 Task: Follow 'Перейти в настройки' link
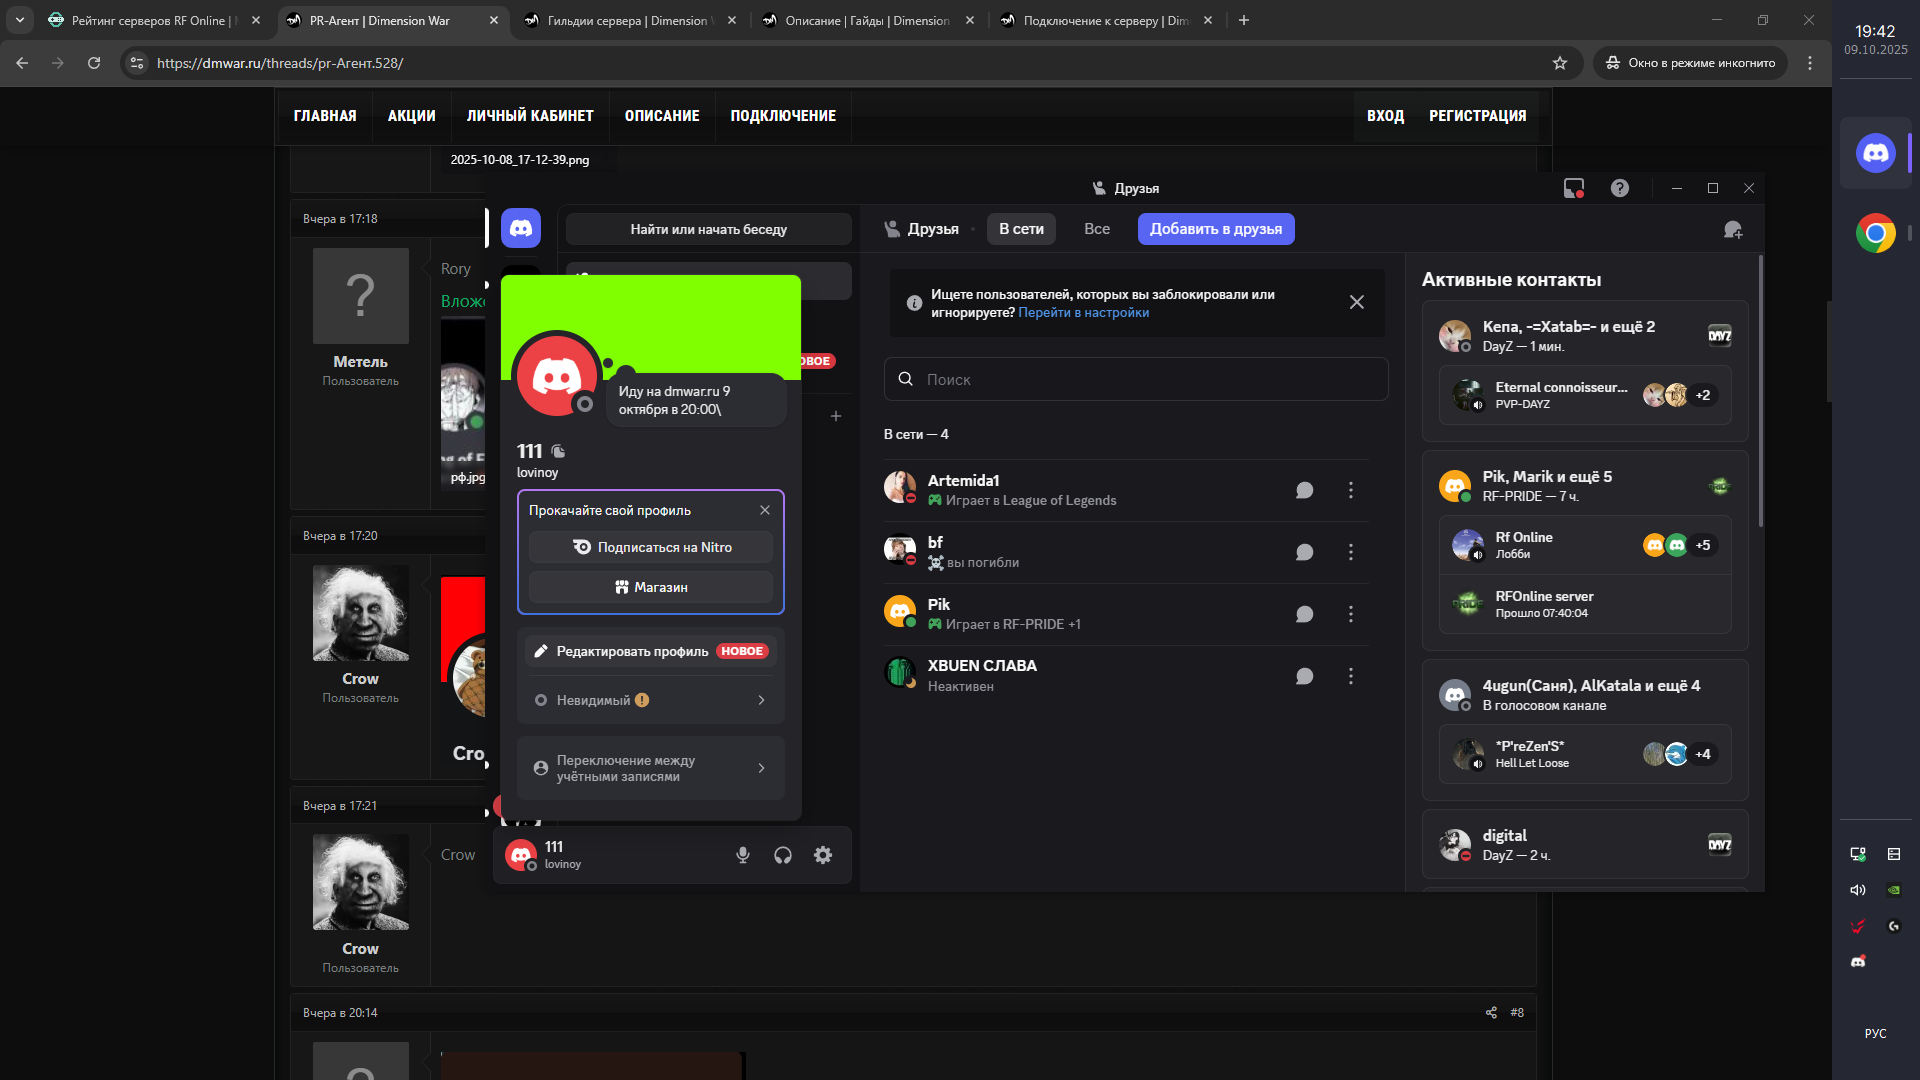click(1084, 312)
